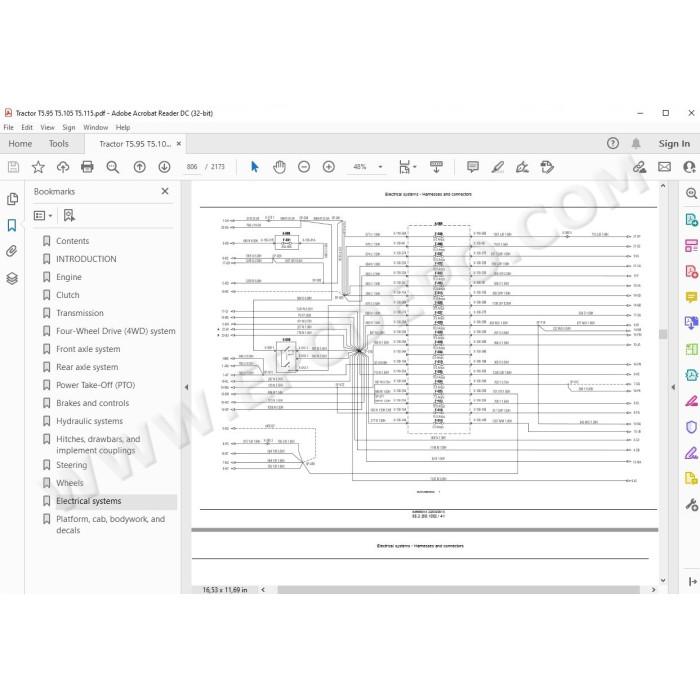Jump to the INTRODUCTION bookmark
This screenshot has height=700, width=700.
click(86, 259)
